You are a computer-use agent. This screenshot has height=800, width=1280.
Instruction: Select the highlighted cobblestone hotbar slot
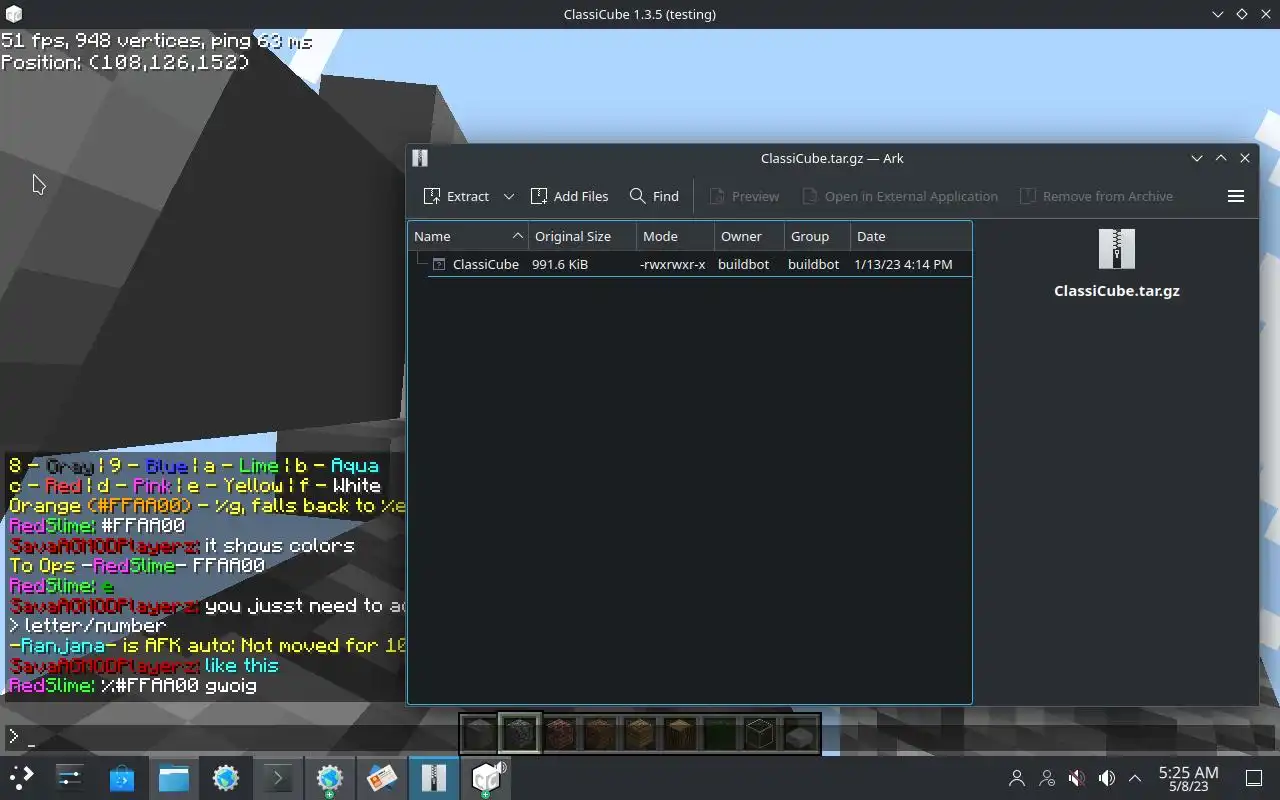[520, 735]
